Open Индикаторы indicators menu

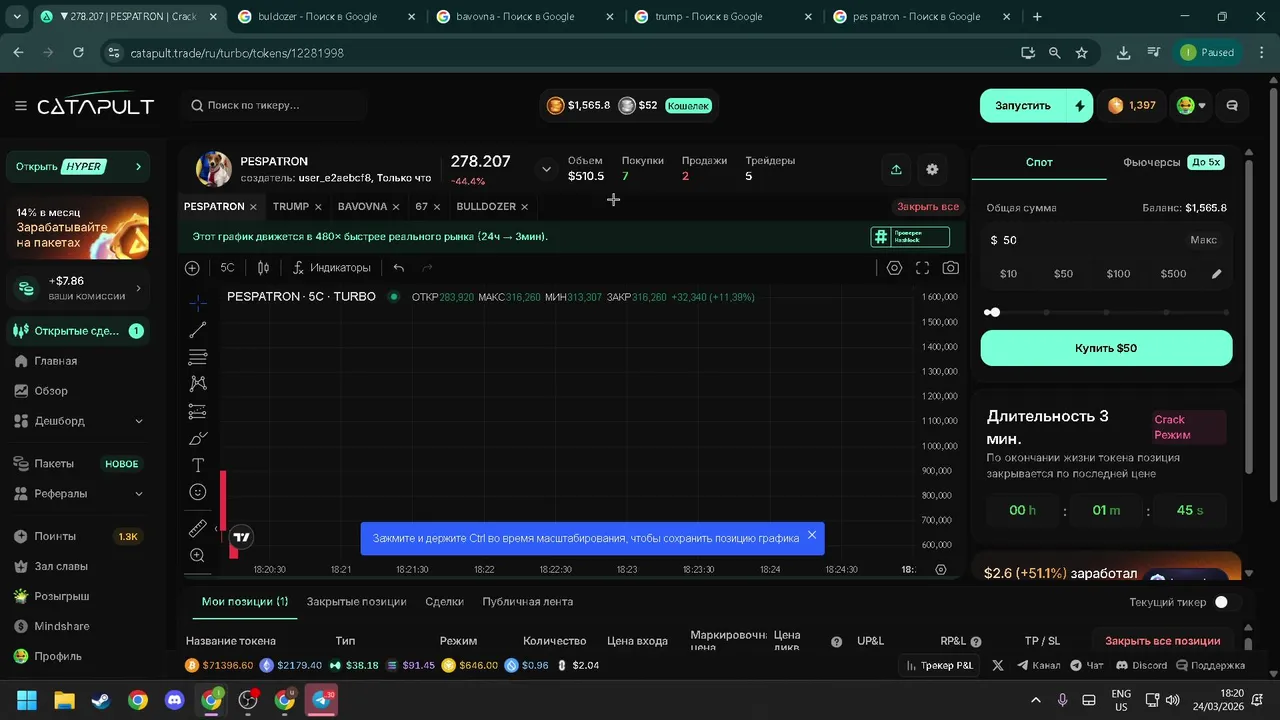click(332, 268)
